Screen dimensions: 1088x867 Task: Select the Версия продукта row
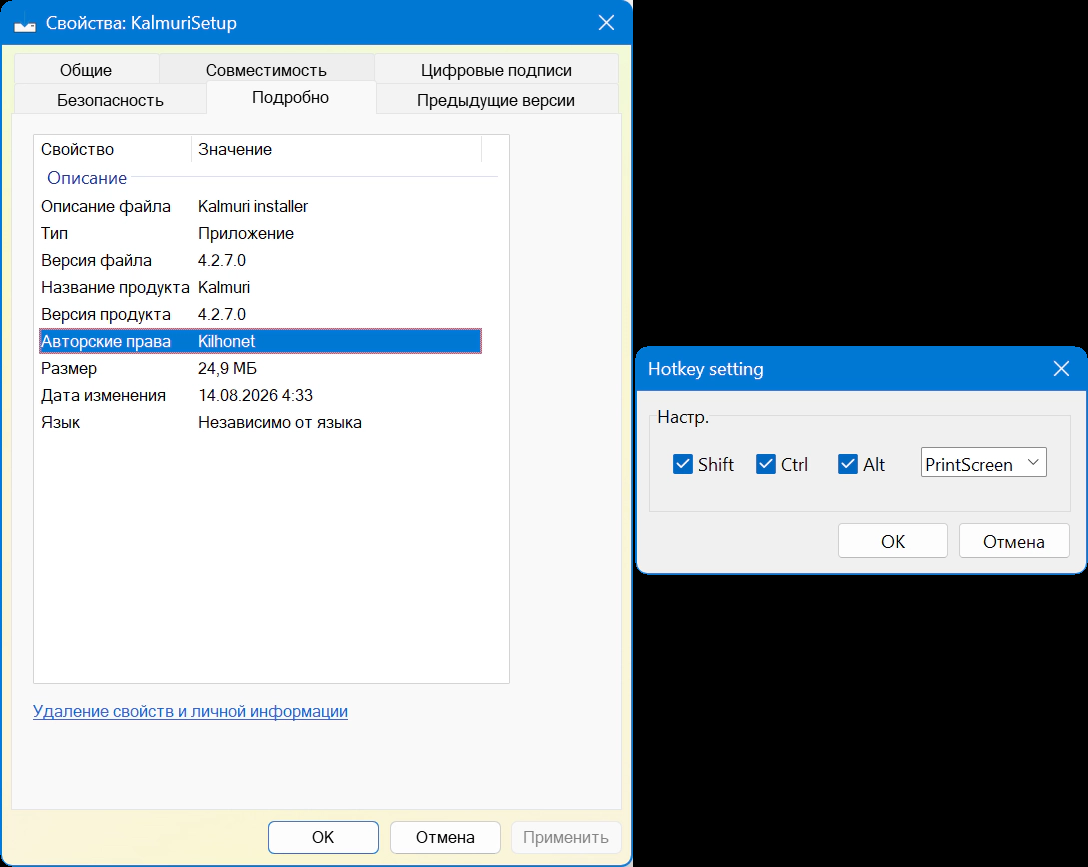pyautogui.click(x=260, y=314)
